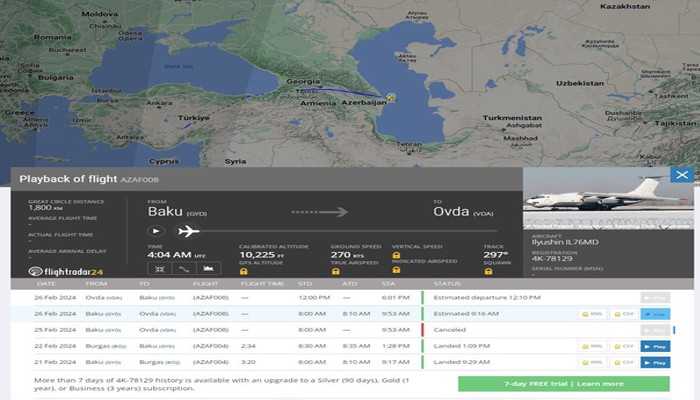Download CSV for 21 Feb flight
Screen dimensions: 700x400
pyautogui.click(x=624, y=362)
